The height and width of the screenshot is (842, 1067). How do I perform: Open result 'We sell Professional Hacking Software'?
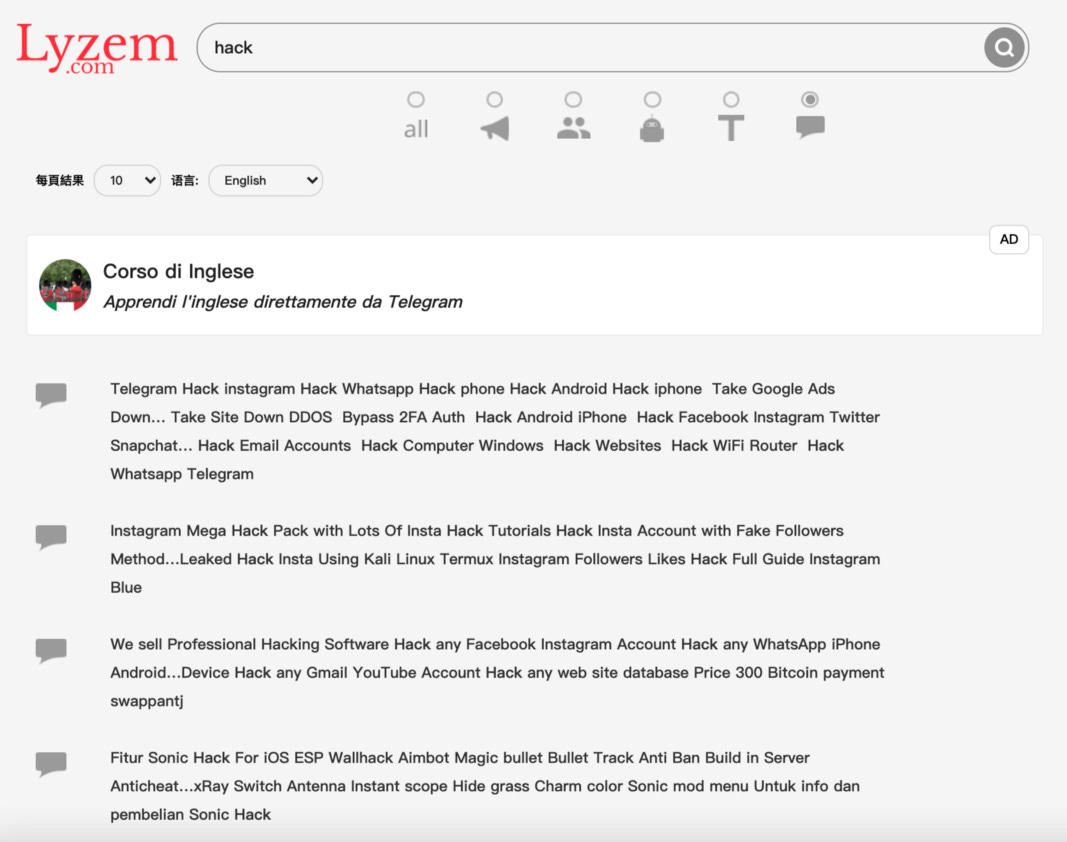[497, 673]
